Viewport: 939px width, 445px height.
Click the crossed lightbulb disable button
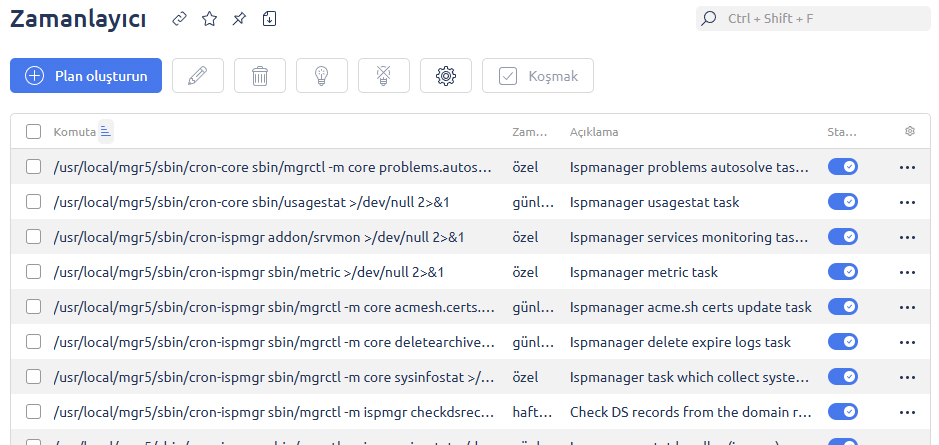[x=384, y=75]
